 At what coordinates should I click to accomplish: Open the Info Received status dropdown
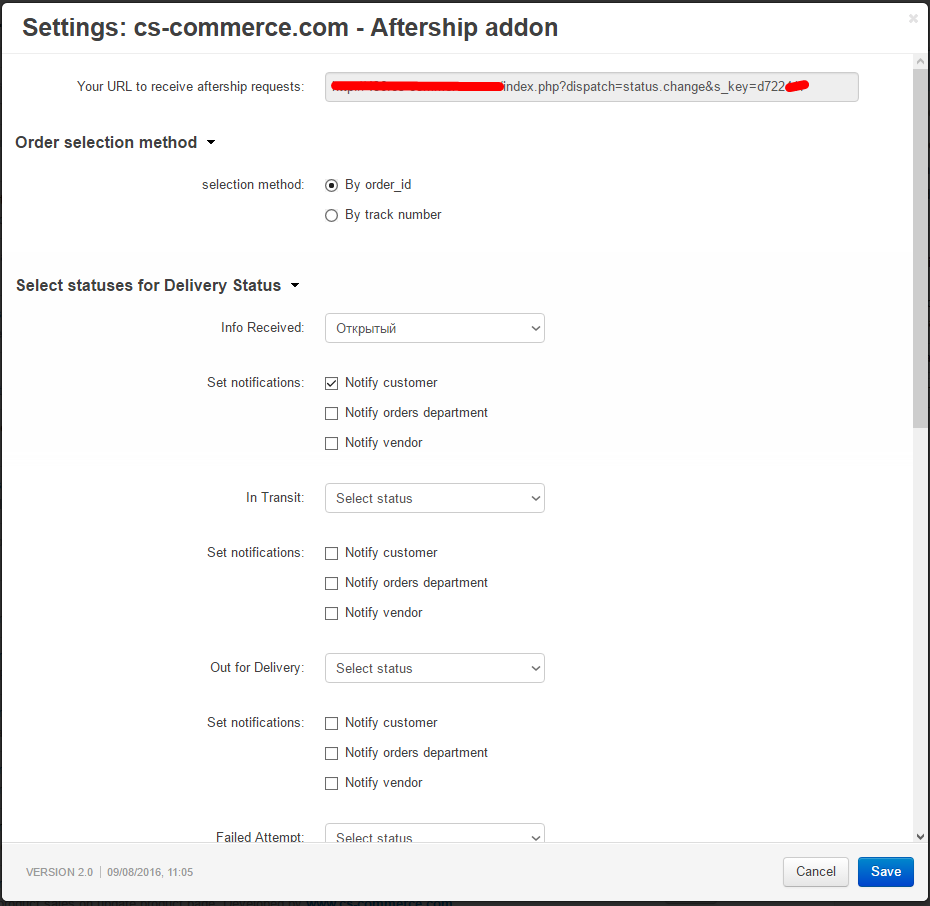pyautogui.click(x=435, y=328)
